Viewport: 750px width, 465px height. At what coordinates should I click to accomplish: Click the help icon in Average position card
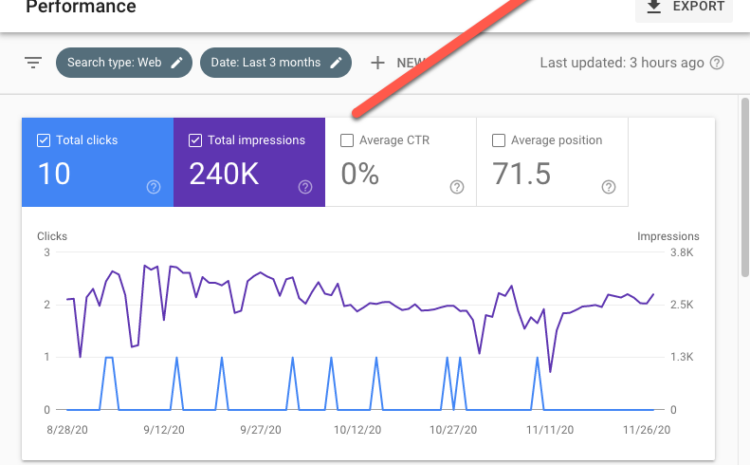point(609,187)
